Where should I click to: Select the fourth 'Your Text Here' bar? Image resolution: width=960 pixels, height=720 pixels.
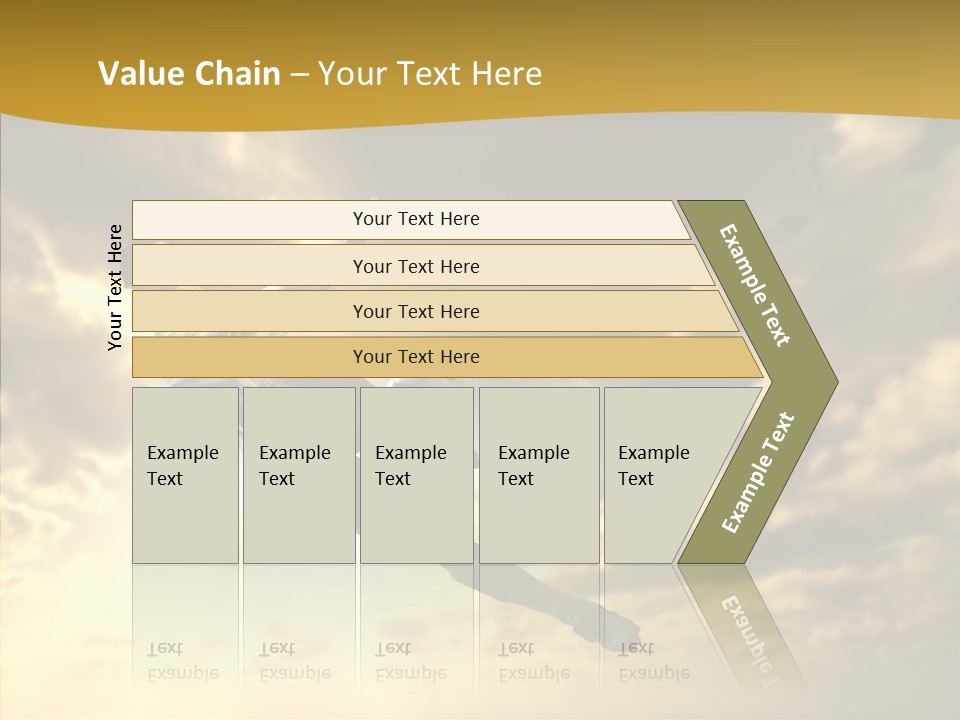416,357
